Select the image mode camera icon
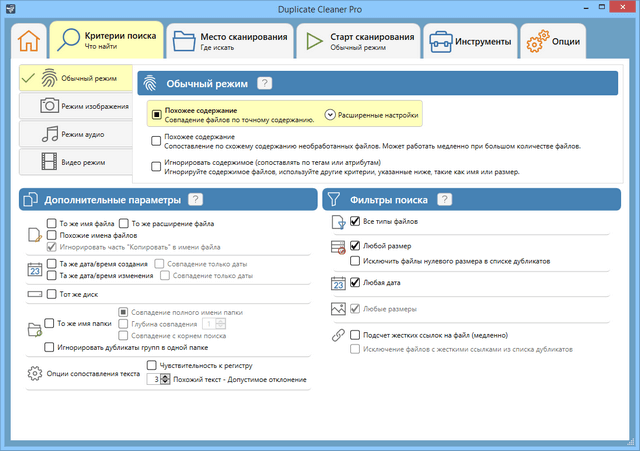 tap(47, 106)
